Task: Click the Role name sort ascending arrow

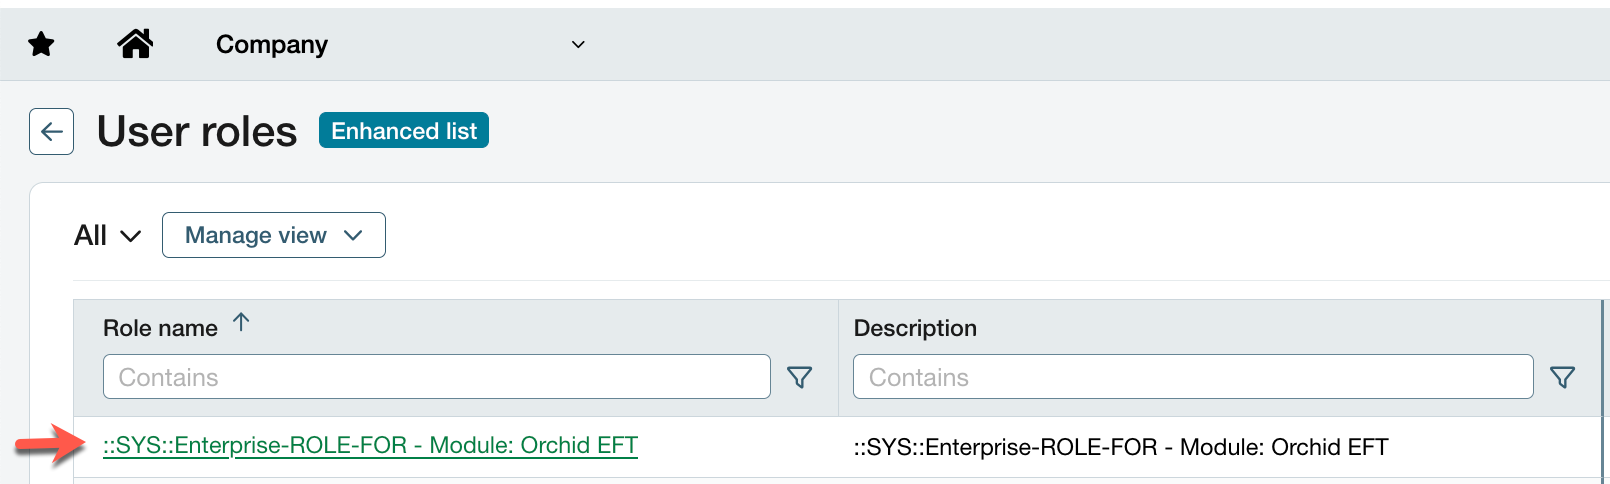Action: click(241, 322)
